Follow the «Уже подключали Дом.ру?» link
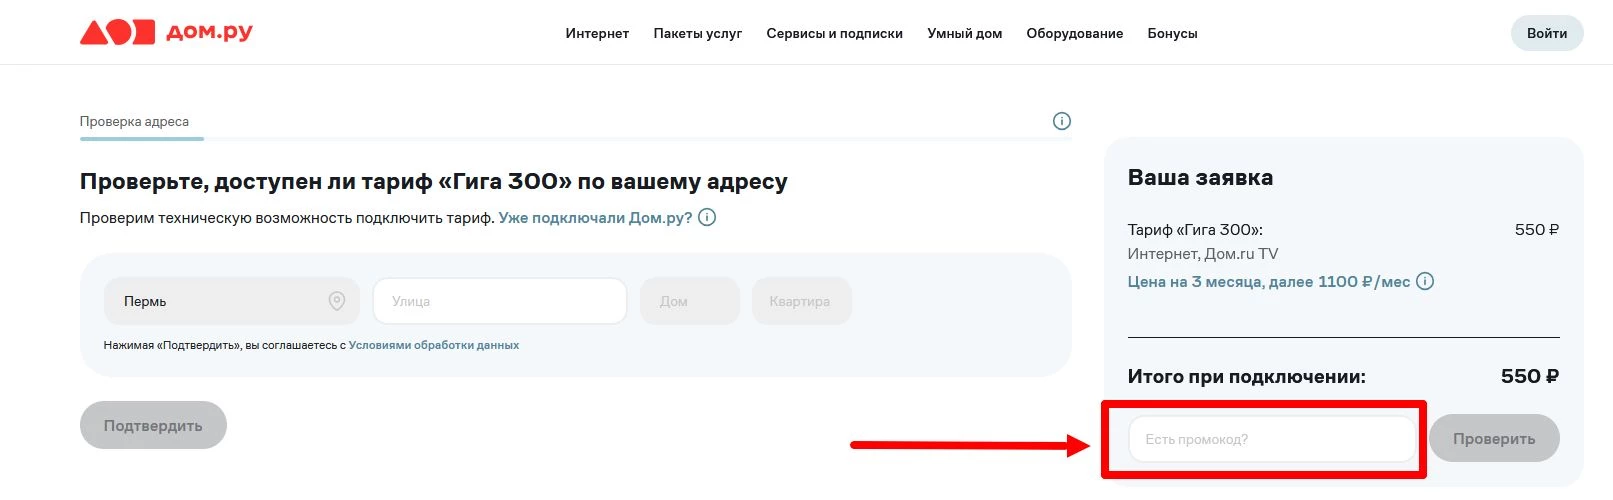Image resolution: width=1613 pixels, height=500 pixels. (x=595, y=217)
